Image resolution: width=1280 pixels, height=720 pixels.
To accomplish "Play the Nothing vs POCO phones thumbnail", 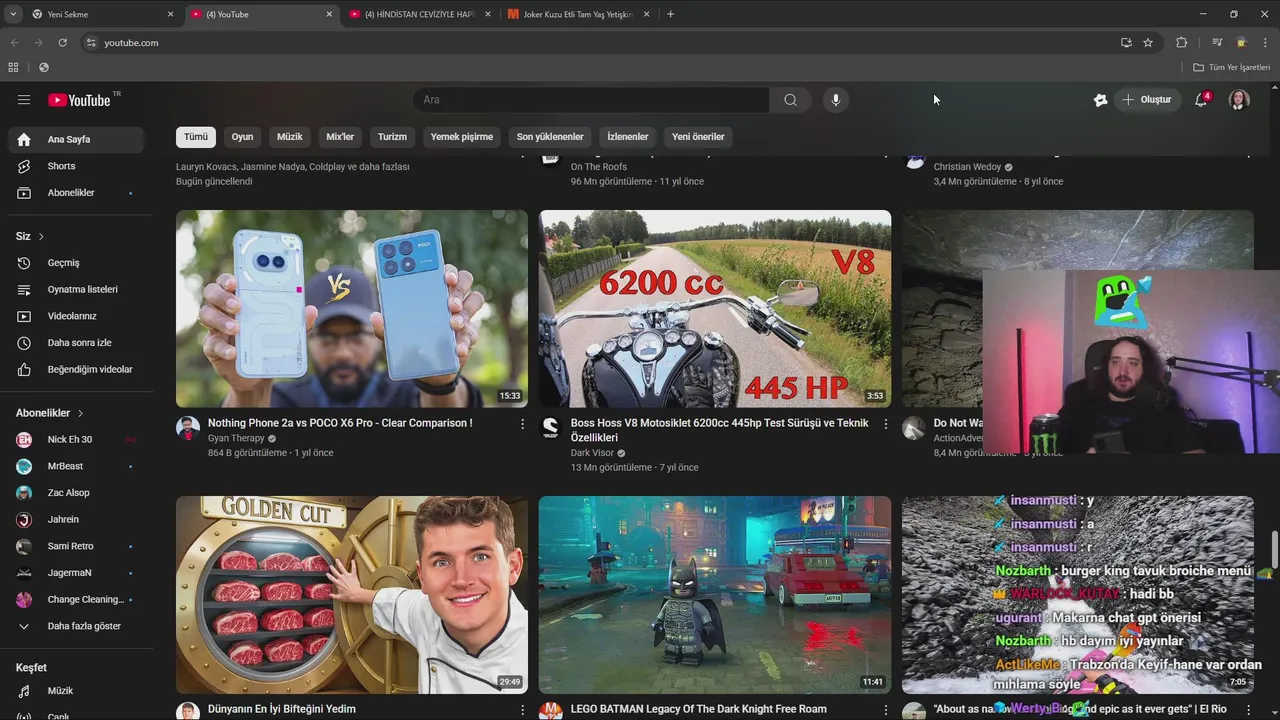I will coord(352,308).
